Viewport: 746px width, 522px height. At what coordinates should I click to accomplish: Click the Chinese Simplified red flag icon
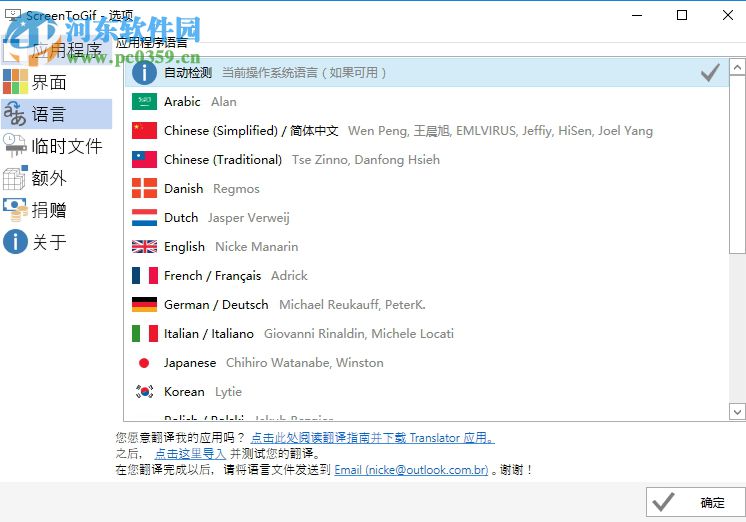tap(144, 130)
